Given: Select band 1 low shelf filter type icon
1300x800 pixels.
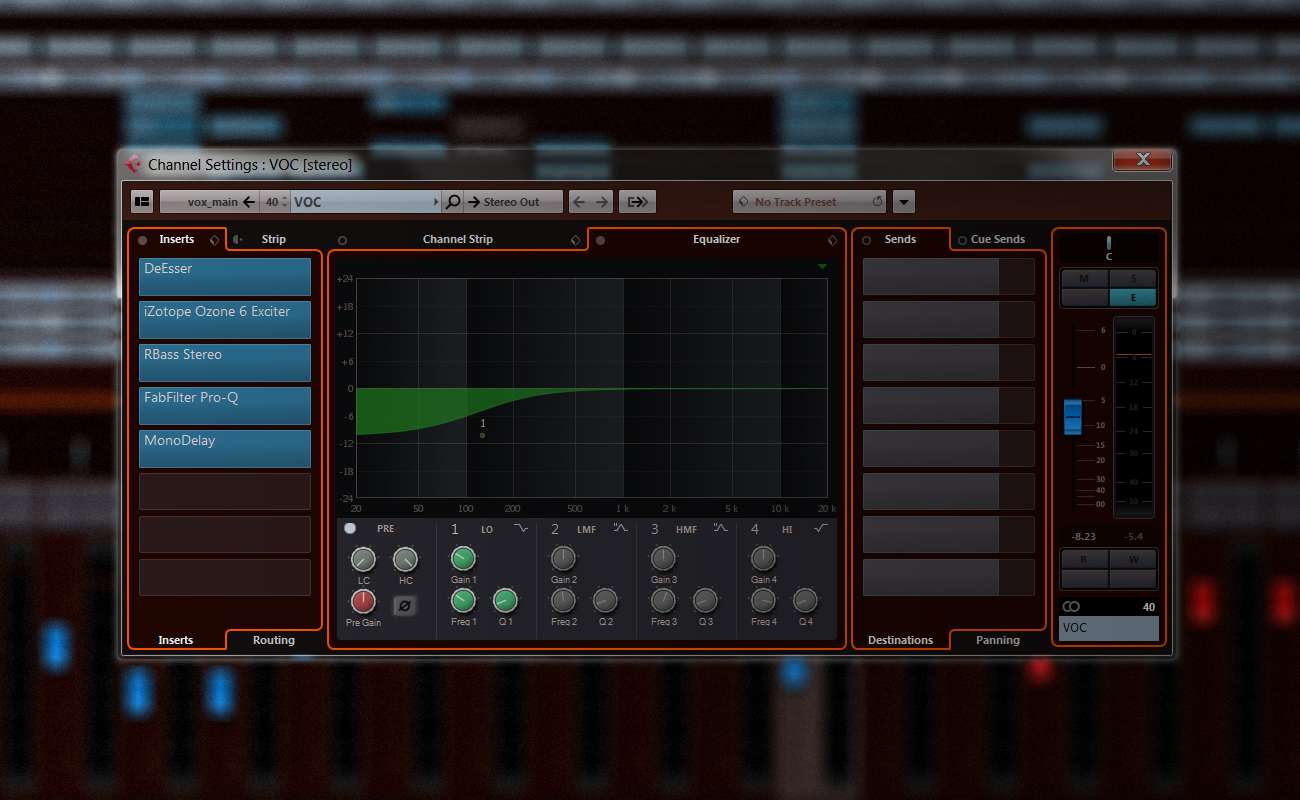Looking at the screenshot, I should tap(521, 528).
